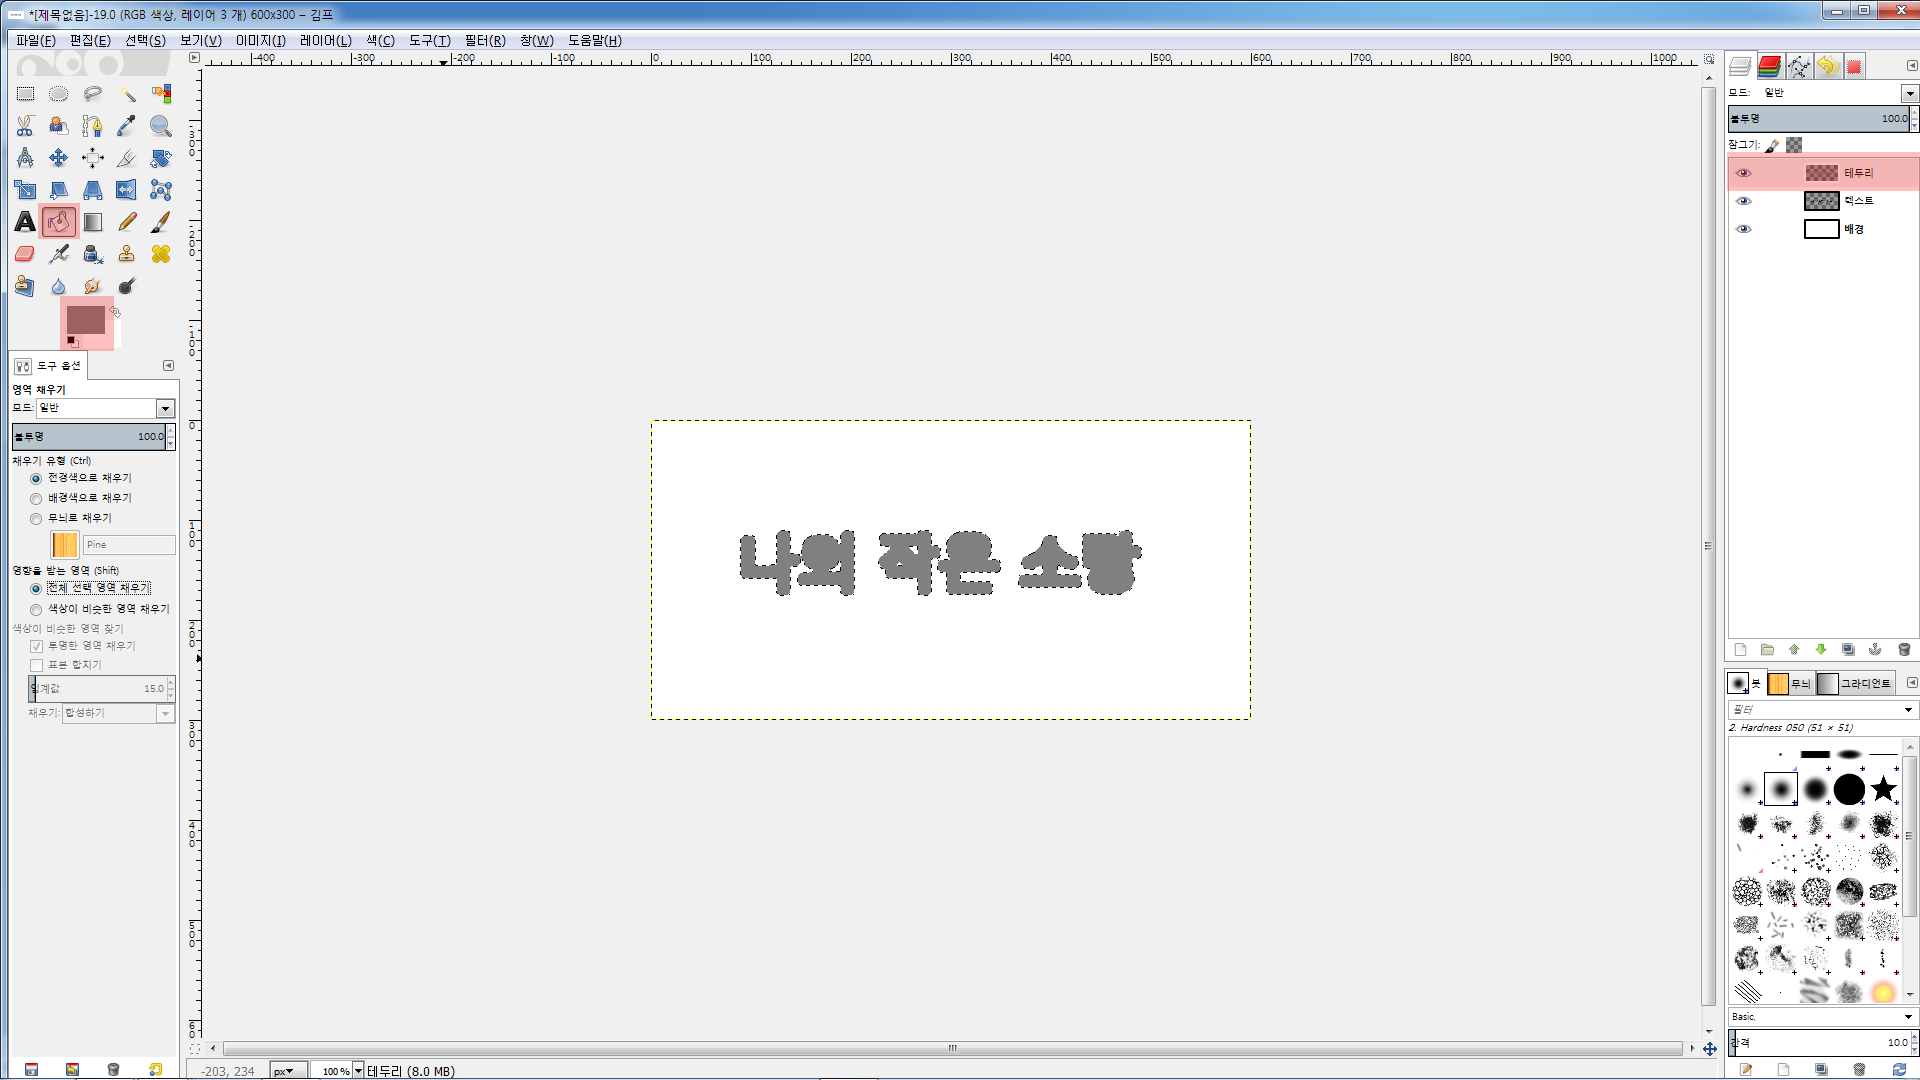
Task: Open the layers dock configure menu arrow
Action: [x=1912, y=66]
